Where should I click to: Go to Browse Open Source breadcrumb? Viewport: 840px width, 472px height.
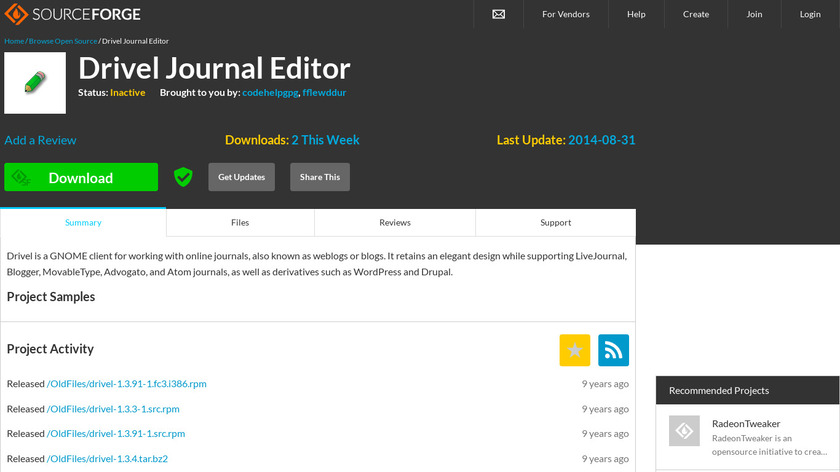point(63,41)
